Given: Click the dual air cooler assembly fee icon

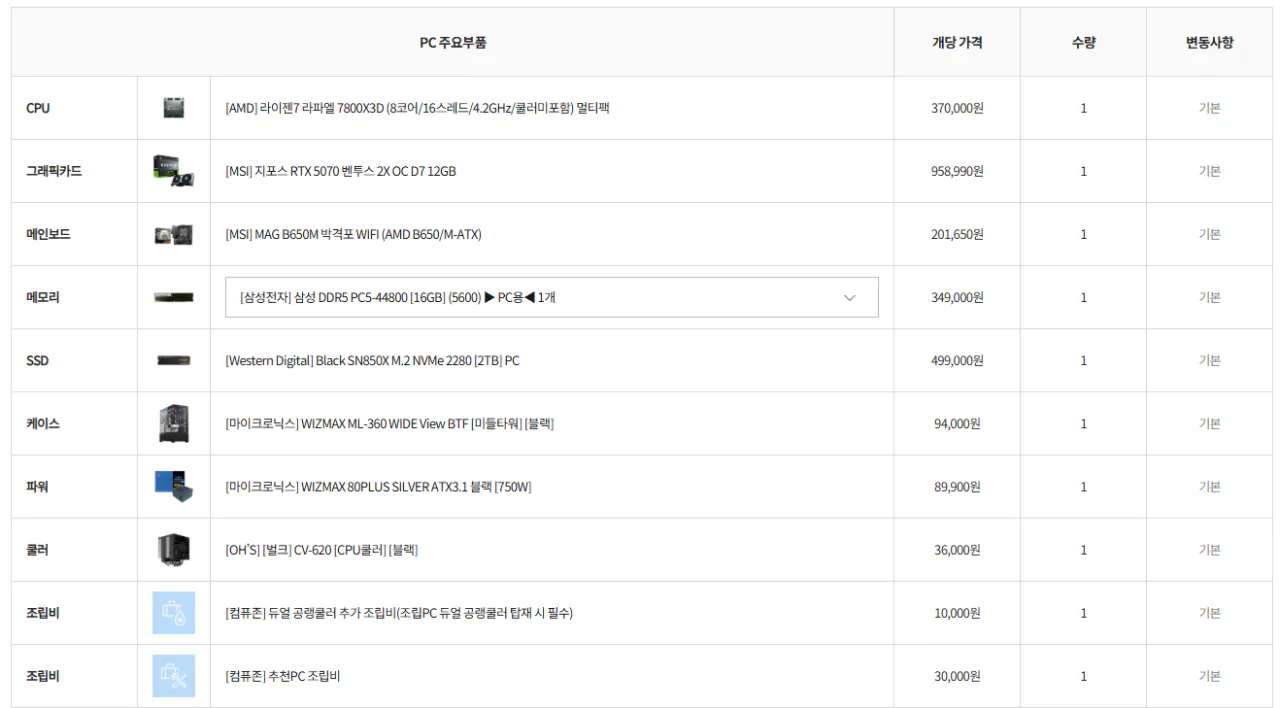Looking at the screenshot, I should point(174,613).
